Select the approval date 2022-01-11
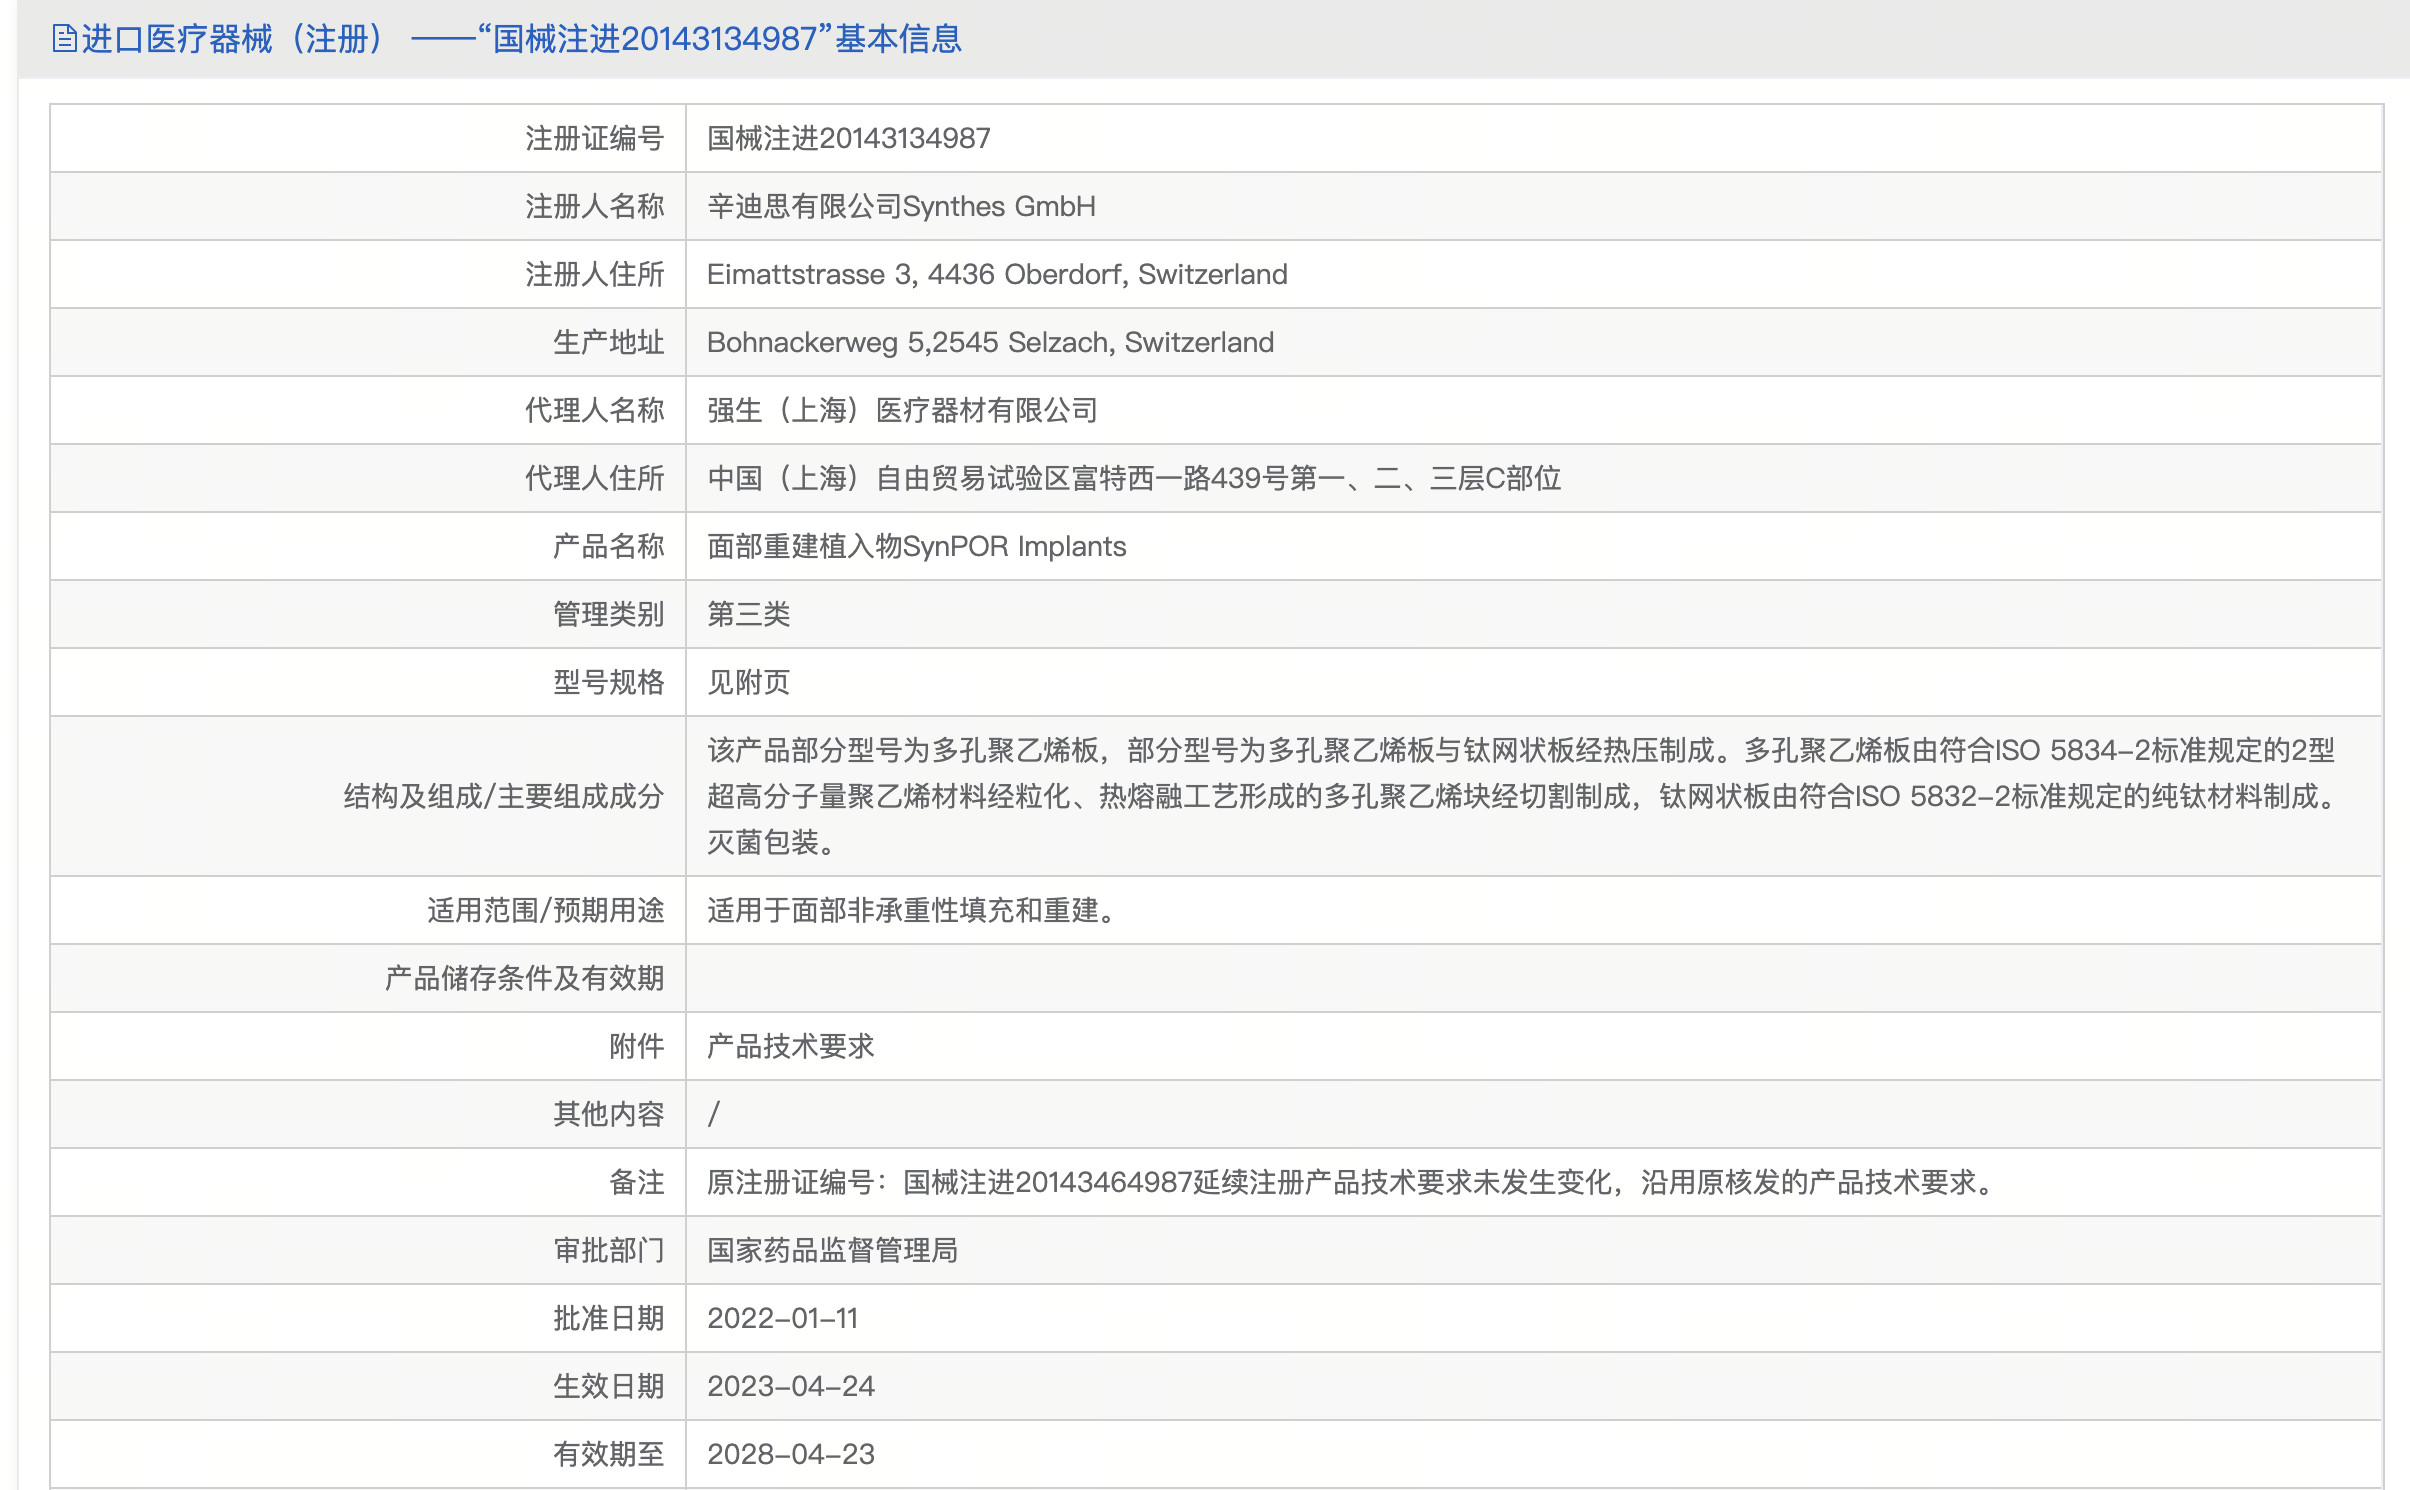 coord(783,1318)
